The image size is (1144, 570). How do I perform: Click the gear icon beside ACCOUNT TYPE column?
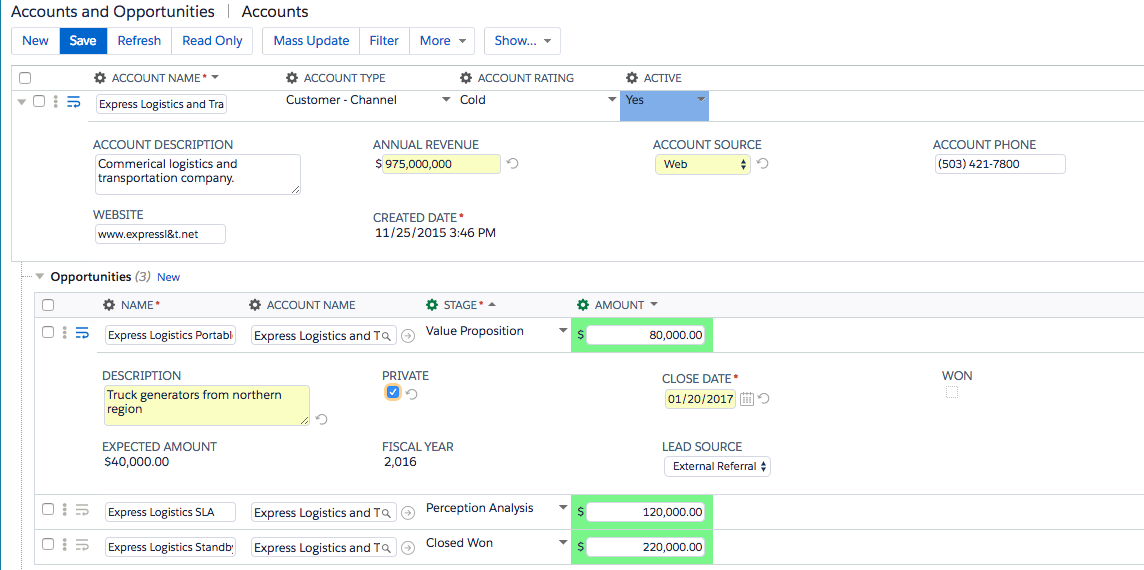pos(292,78)
